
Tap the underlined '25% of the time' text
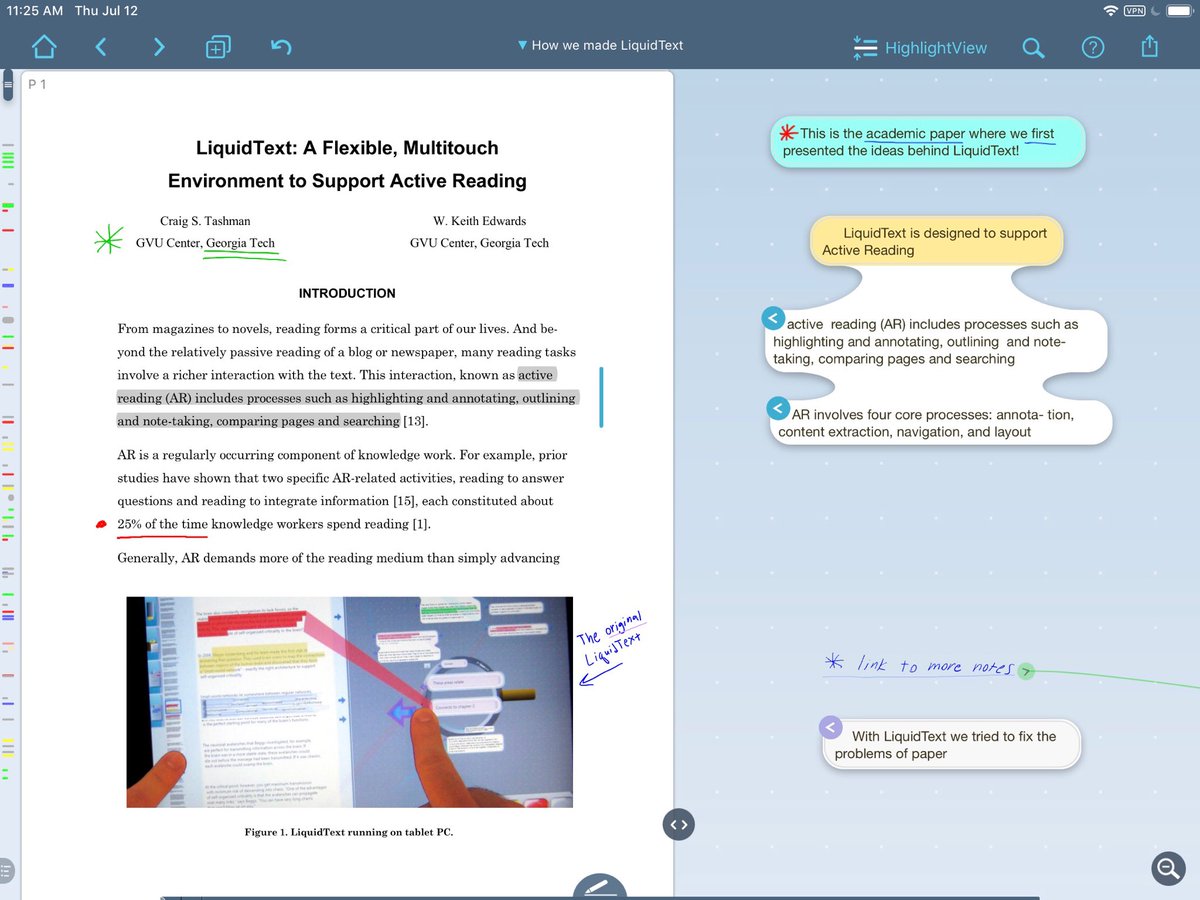(162, 524)
